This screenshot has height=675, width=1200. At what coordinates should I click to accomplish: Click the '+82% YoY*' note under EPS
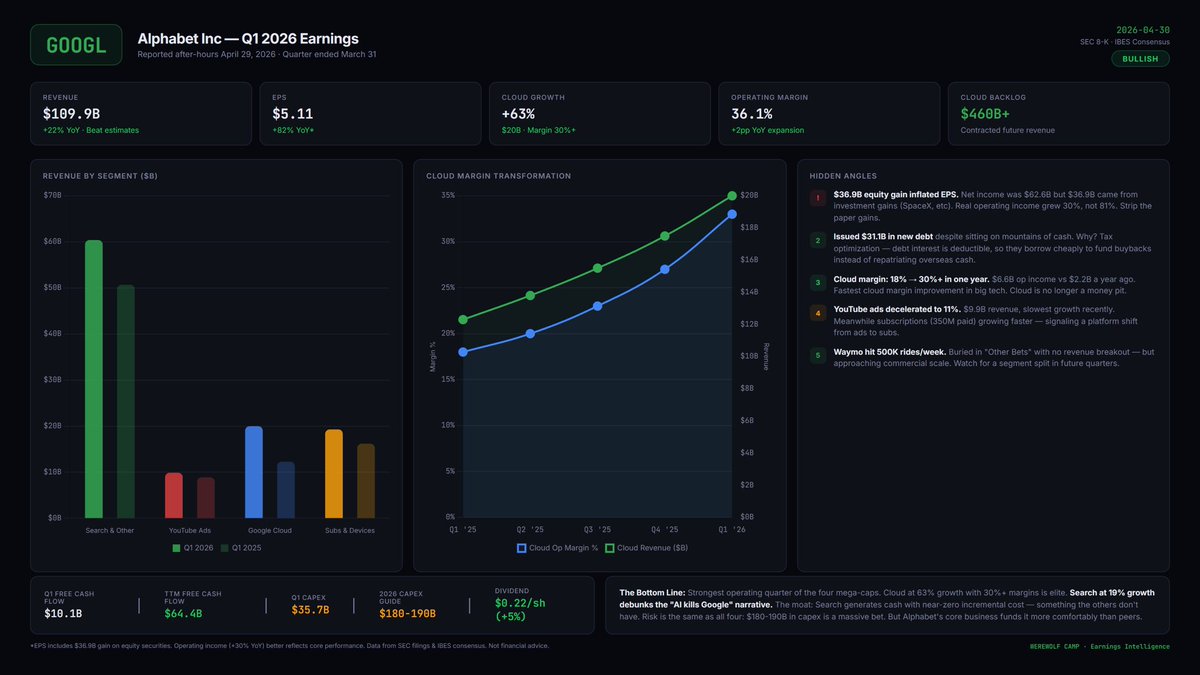coord(292,131)
